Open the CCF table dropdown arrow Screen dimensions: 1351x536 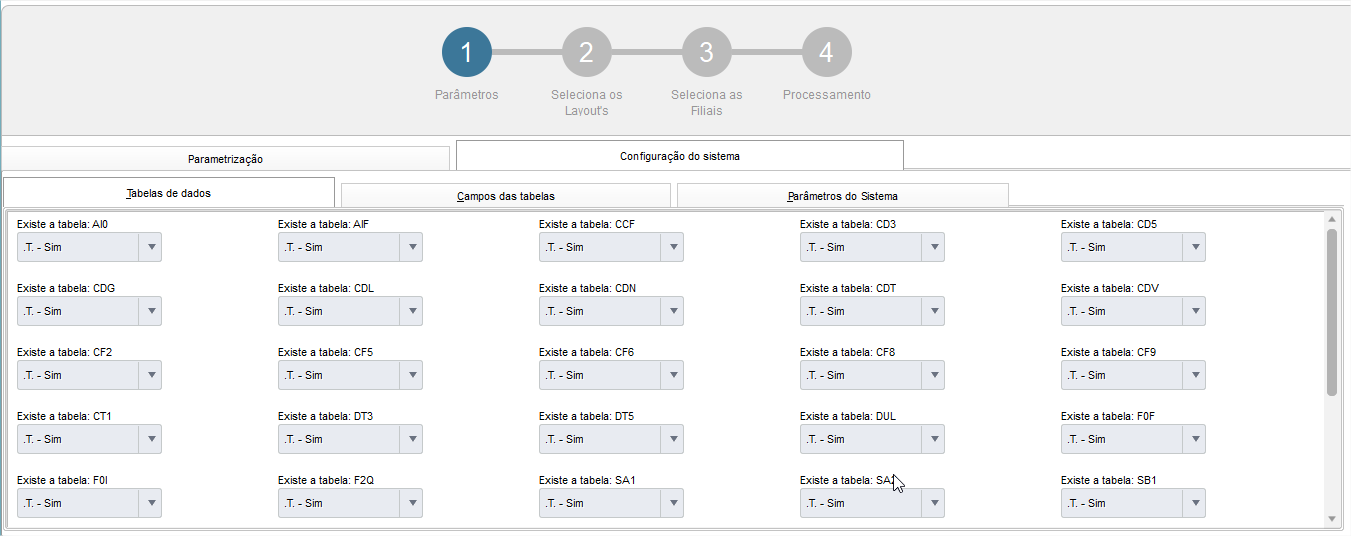[x=673, y=247]
